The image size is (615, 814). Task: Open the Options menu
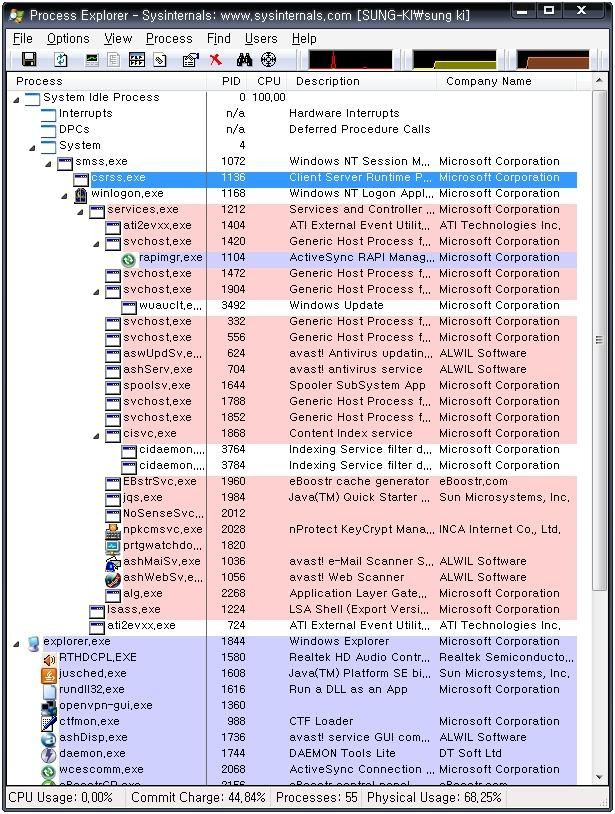click(x=68, y=38)
